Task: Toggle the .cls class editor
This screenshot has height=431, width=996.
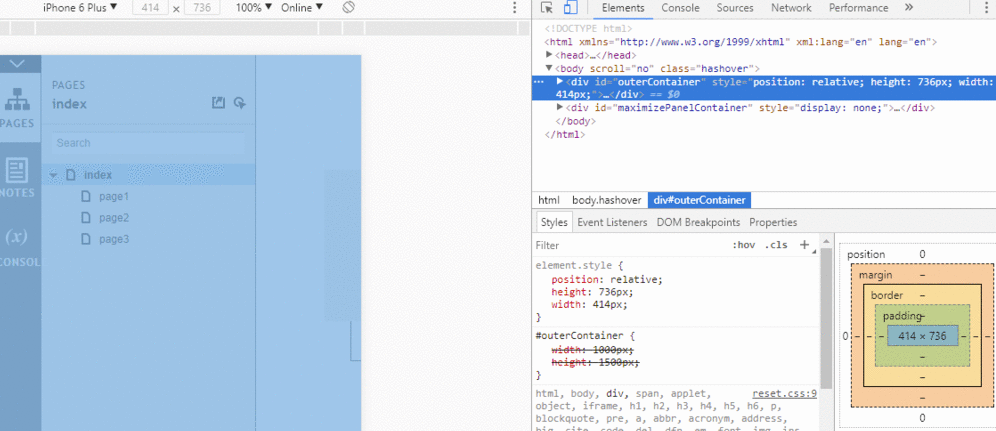Action: click(x=776, y=245)
